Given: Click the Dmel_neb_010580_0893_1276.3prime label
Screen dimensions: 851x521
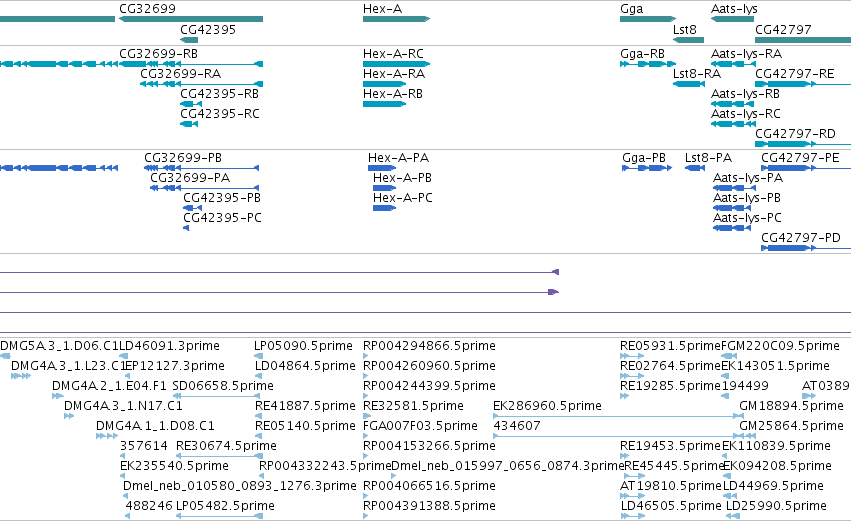Looking at the screenshot, I should pyautogui.click(x=240, y=486).
